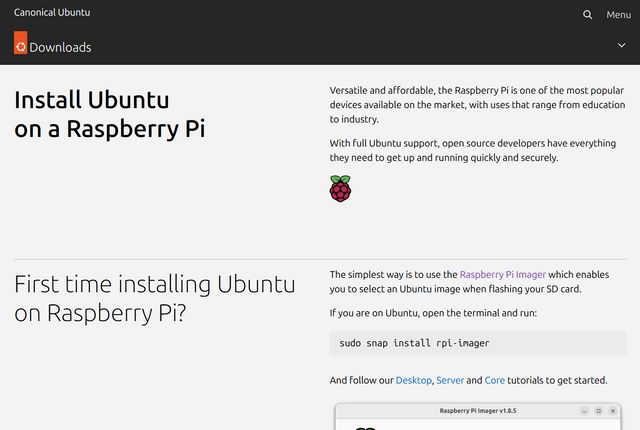
Task: Click the maximize icon in Imager screenshot
Action: coord(599,411)
